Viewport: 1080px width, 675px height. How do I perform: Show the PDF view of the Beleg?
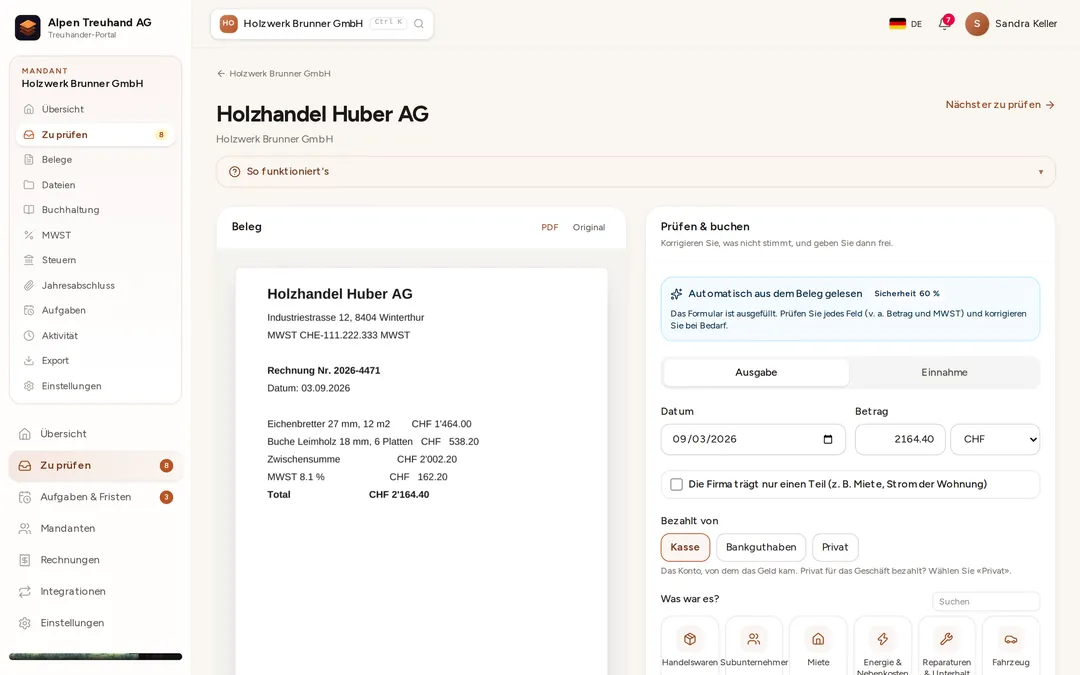[550, 227]
